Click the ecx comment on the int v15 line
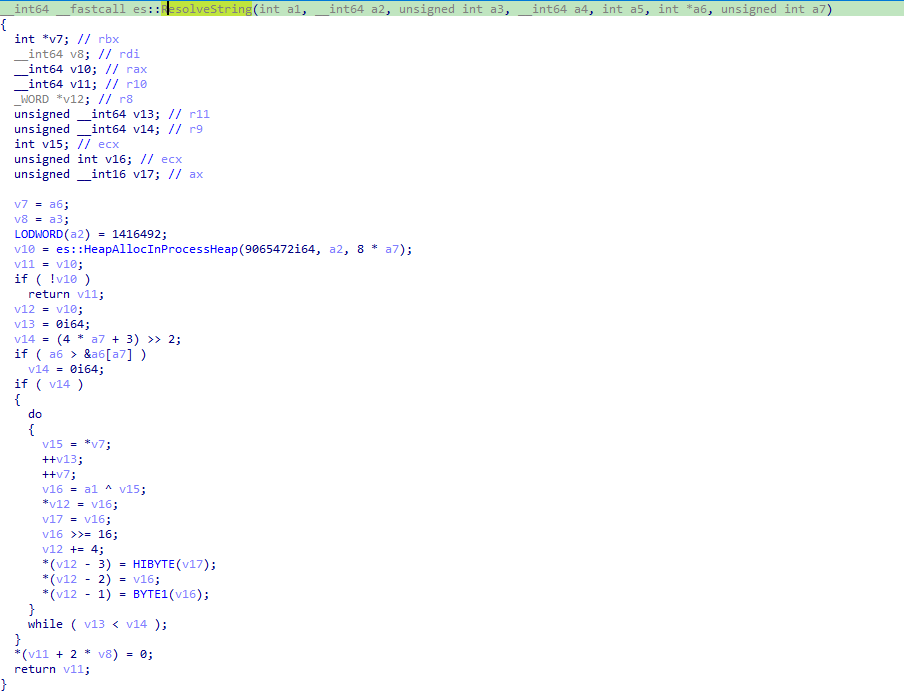This screenshot has width=904, height=693. (x=108, y=144)
